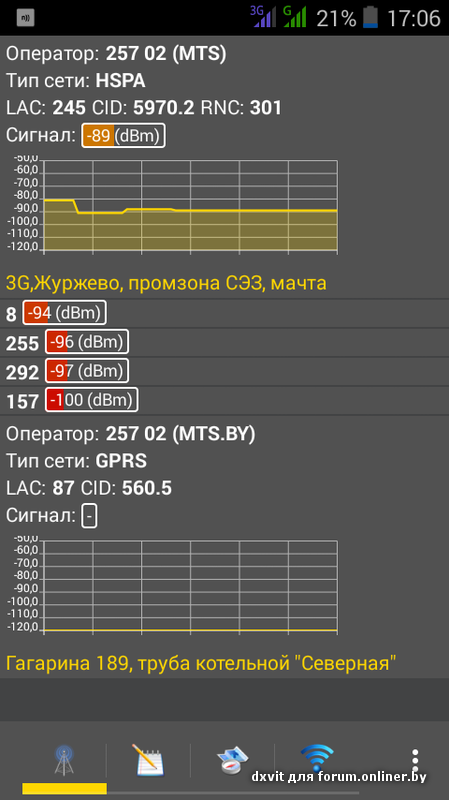Tap the LAC 87 value
Viewport: 449px width, 800px height.
tap(63, 488)
